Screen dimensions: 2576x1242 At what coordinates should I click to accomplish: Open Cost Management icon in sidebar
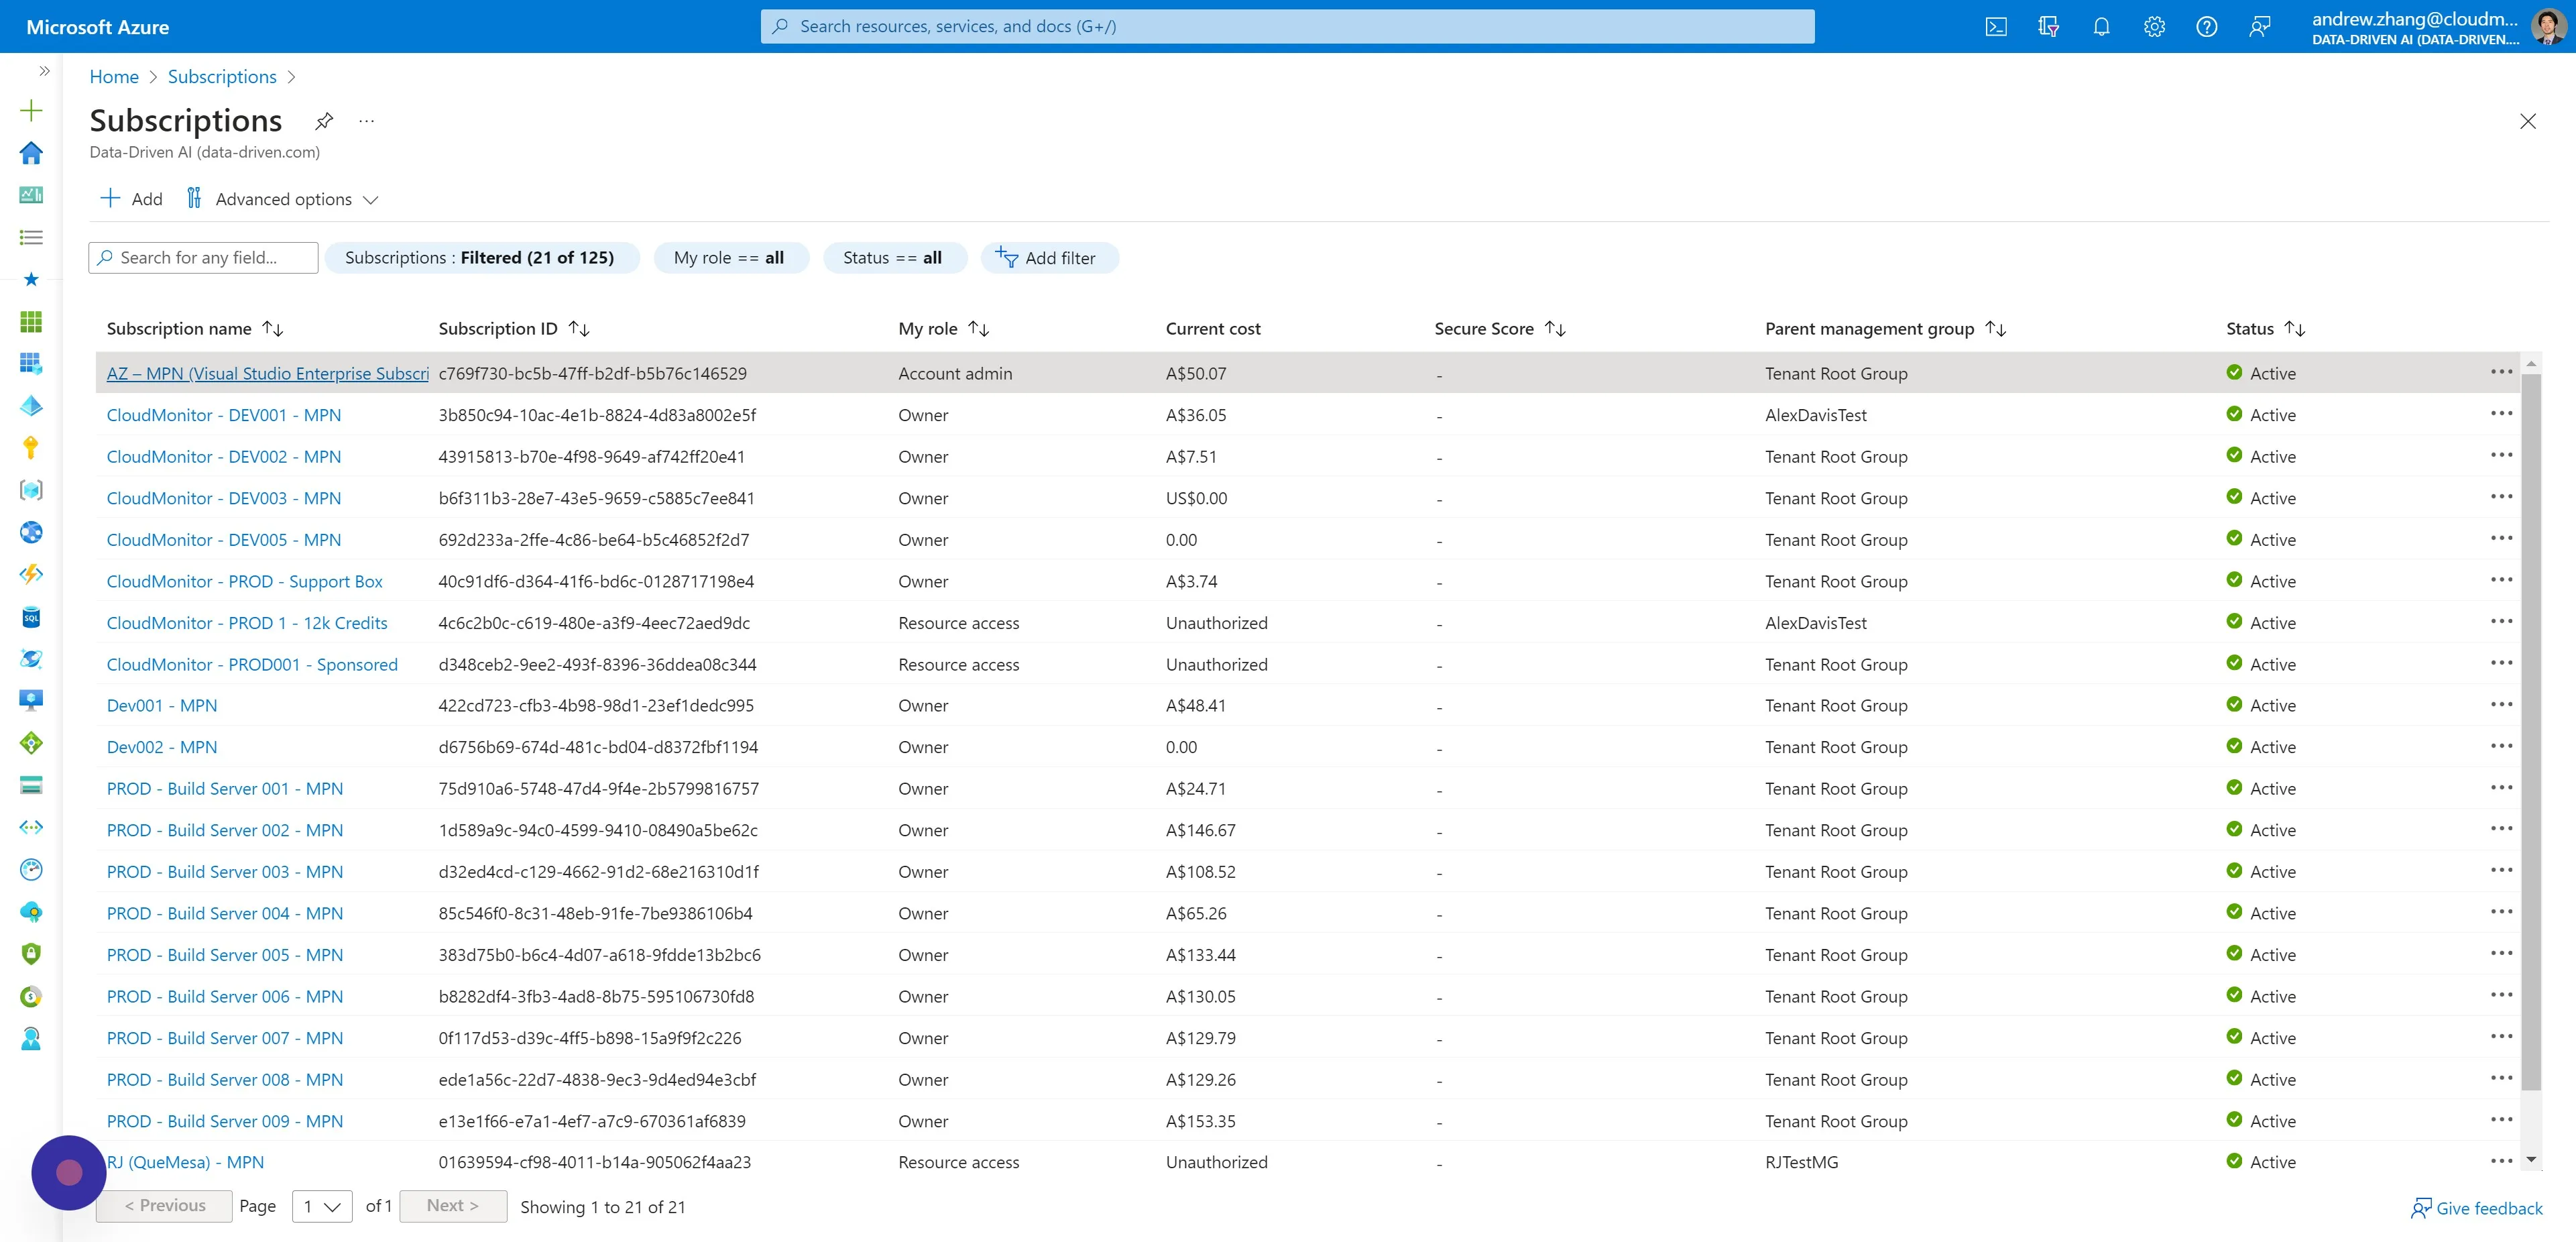pyautogui.click(x=31, y=996)
